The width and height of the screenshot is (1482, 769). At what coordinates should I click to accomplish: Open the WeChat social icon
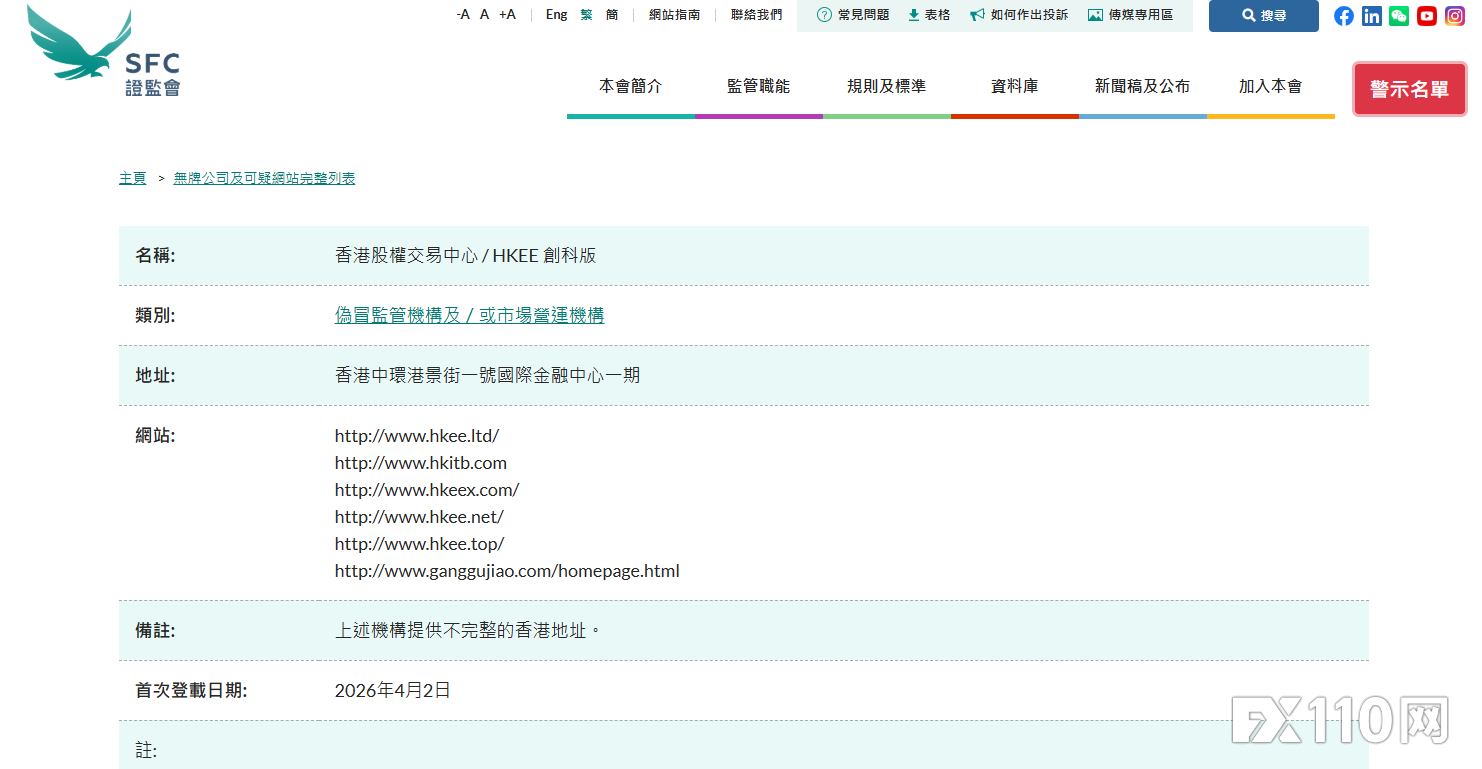tap(1399, 16)
